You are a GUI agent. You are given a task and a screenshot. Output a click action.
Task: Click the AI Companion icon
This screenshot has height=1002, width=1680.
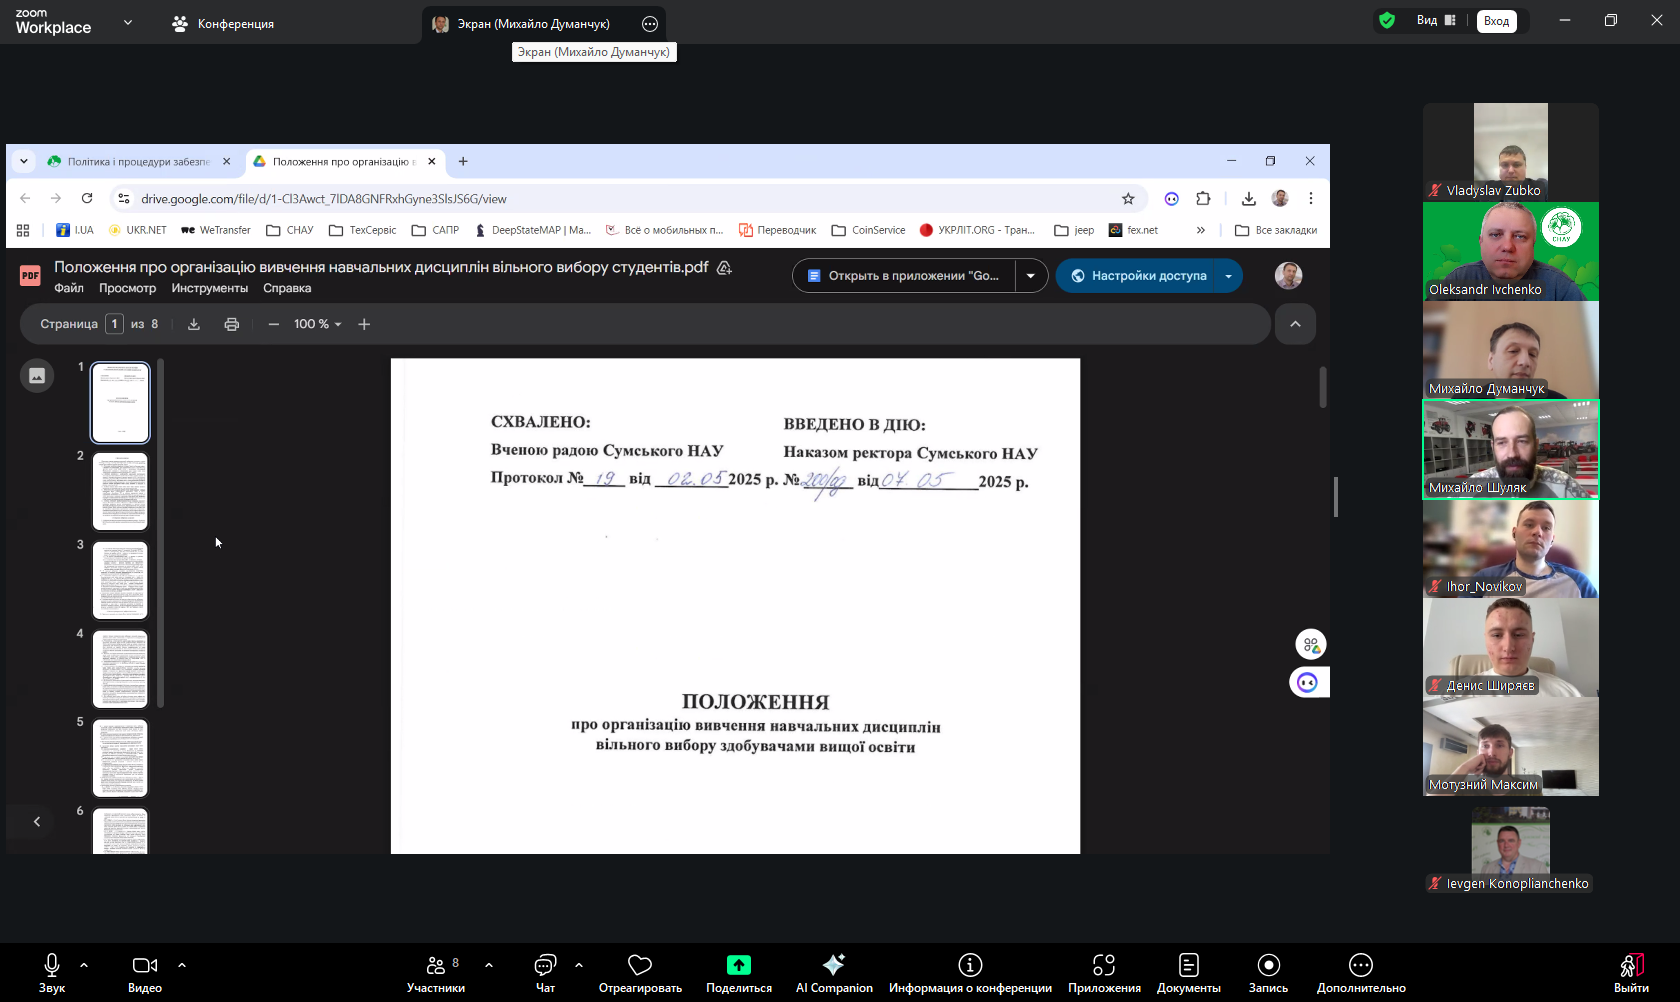tap(833, 965)
